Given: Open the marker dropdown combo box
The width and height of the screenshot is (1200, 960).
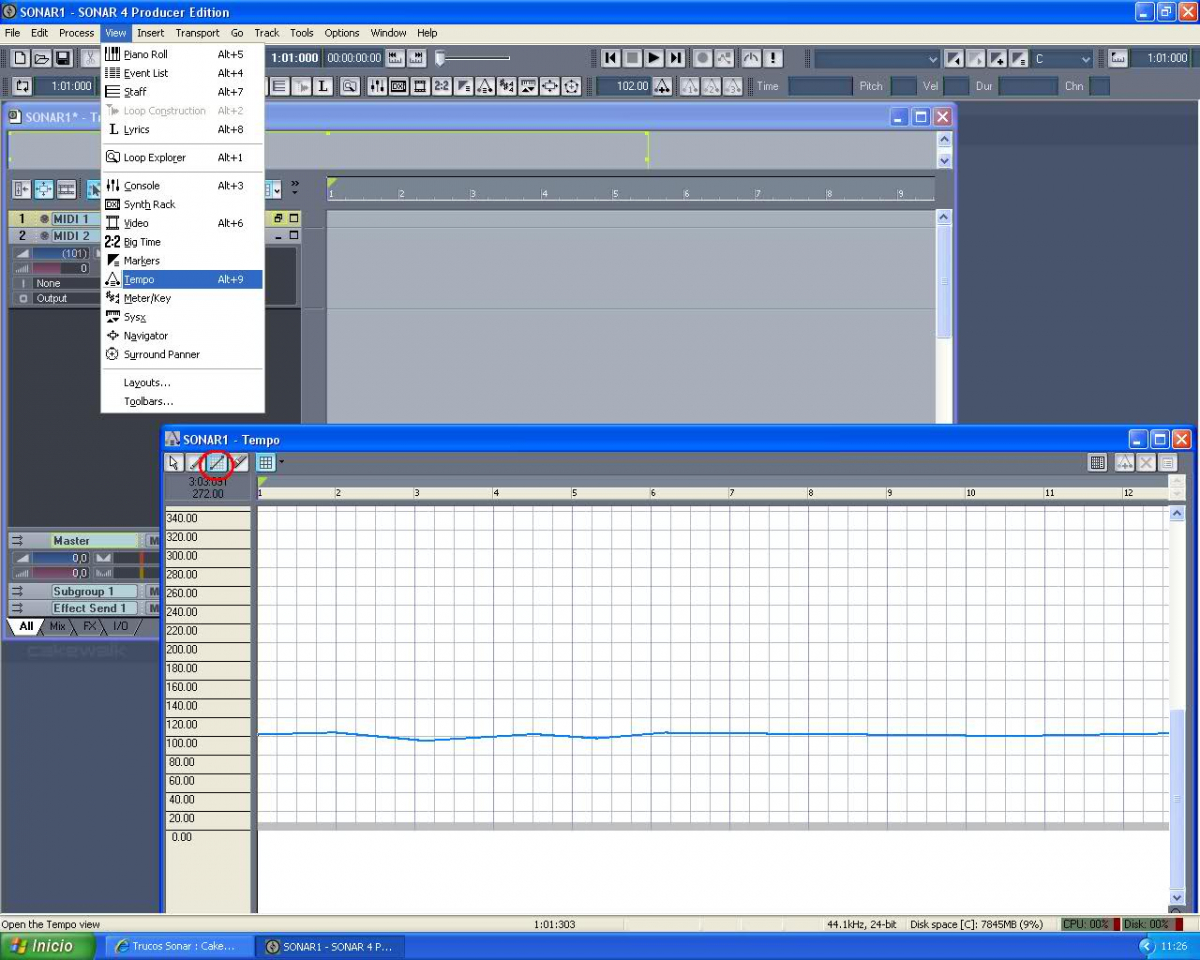Looking at the screenshot, I should pyautogui.click(x=932, y=59).
